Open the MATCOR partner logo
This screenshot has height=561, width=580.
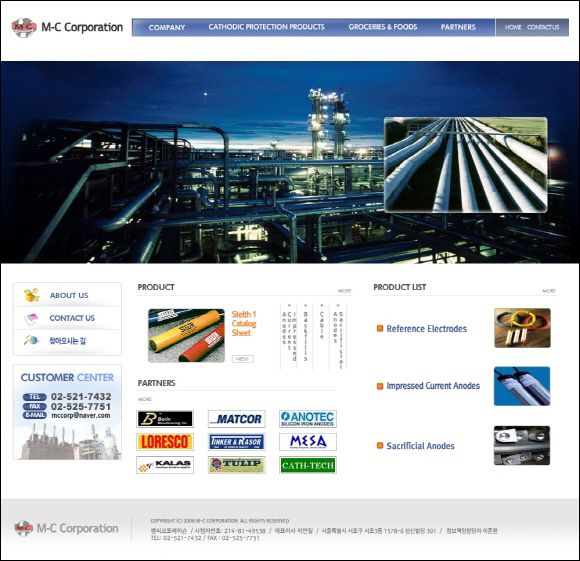pos(236,419)
